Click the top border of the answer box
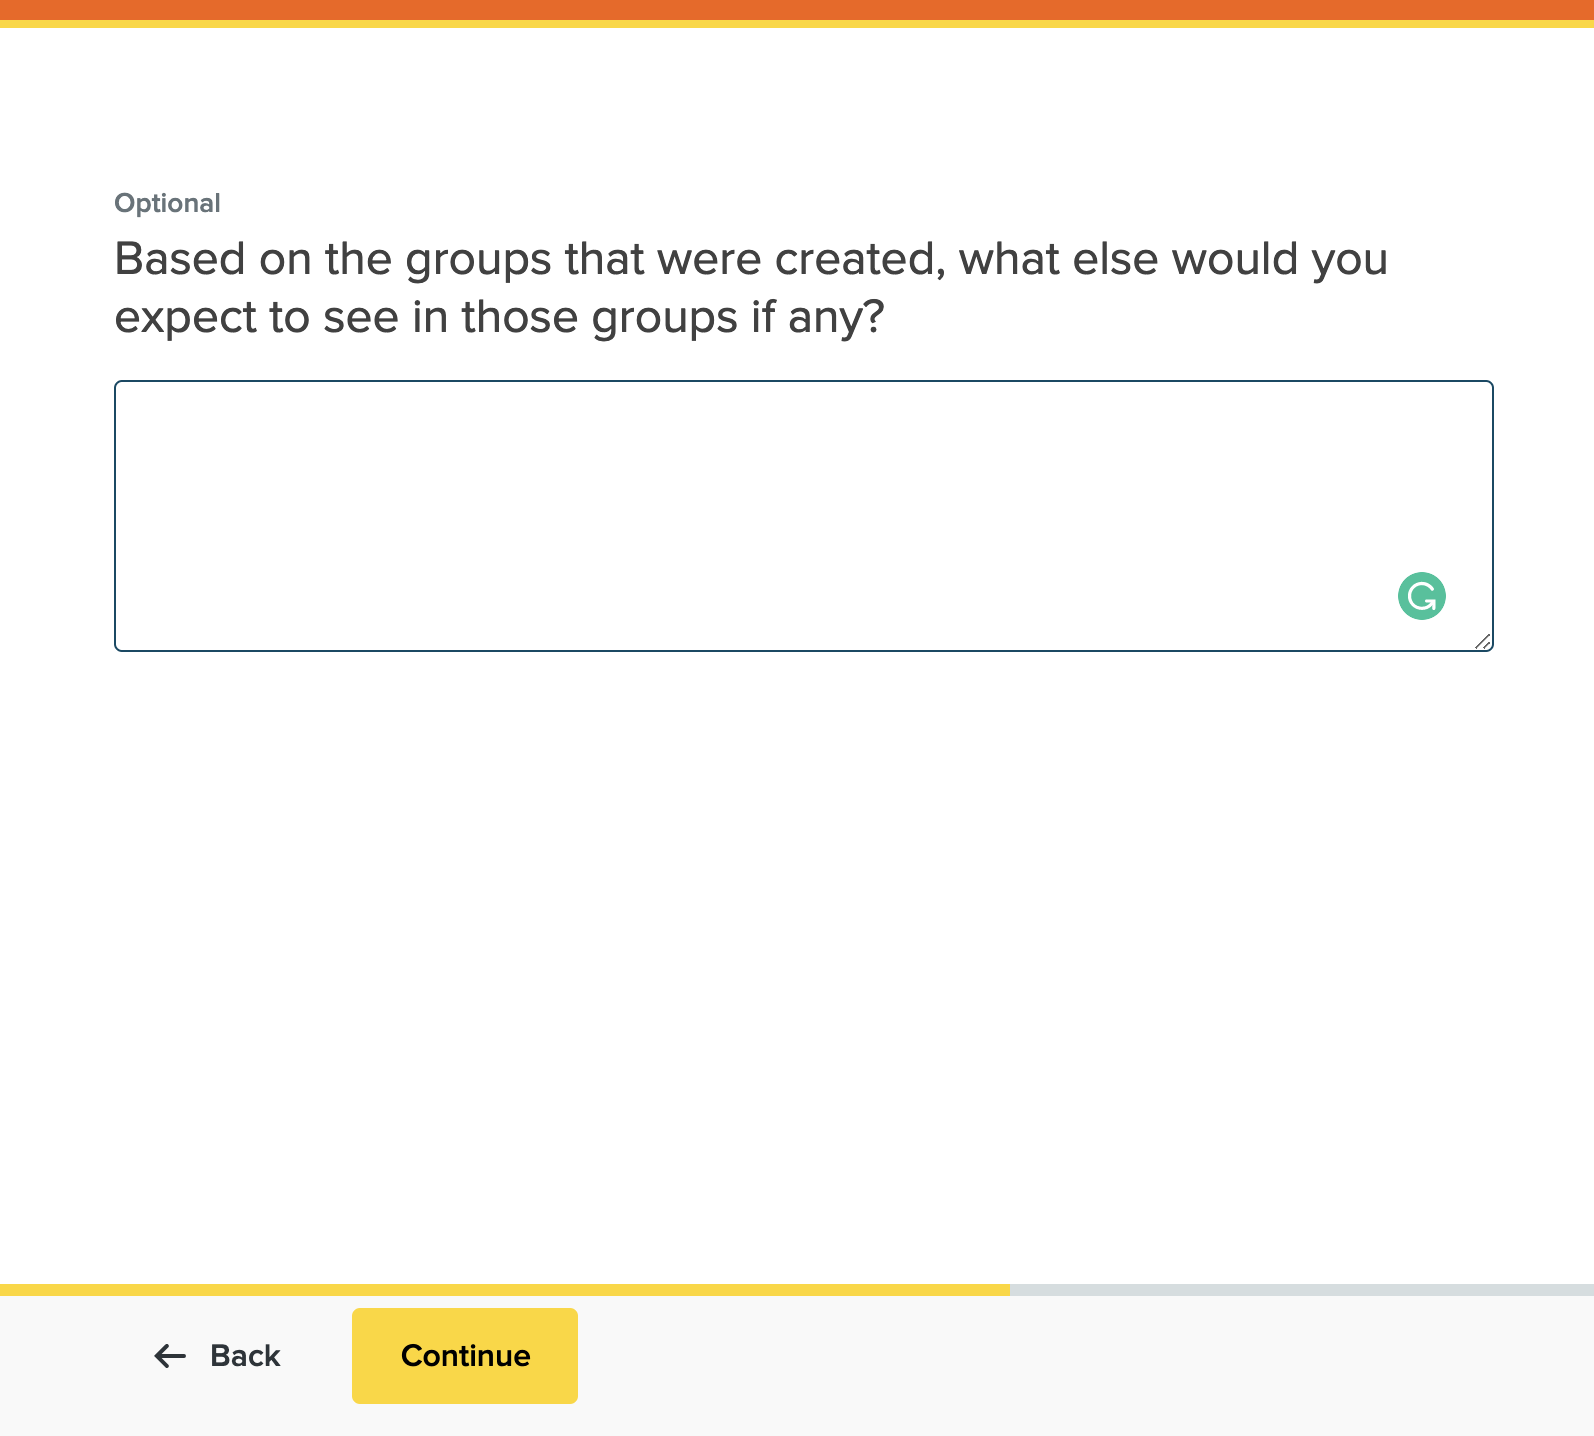This screenshot has height=1436, width=1594. [800, 381]
